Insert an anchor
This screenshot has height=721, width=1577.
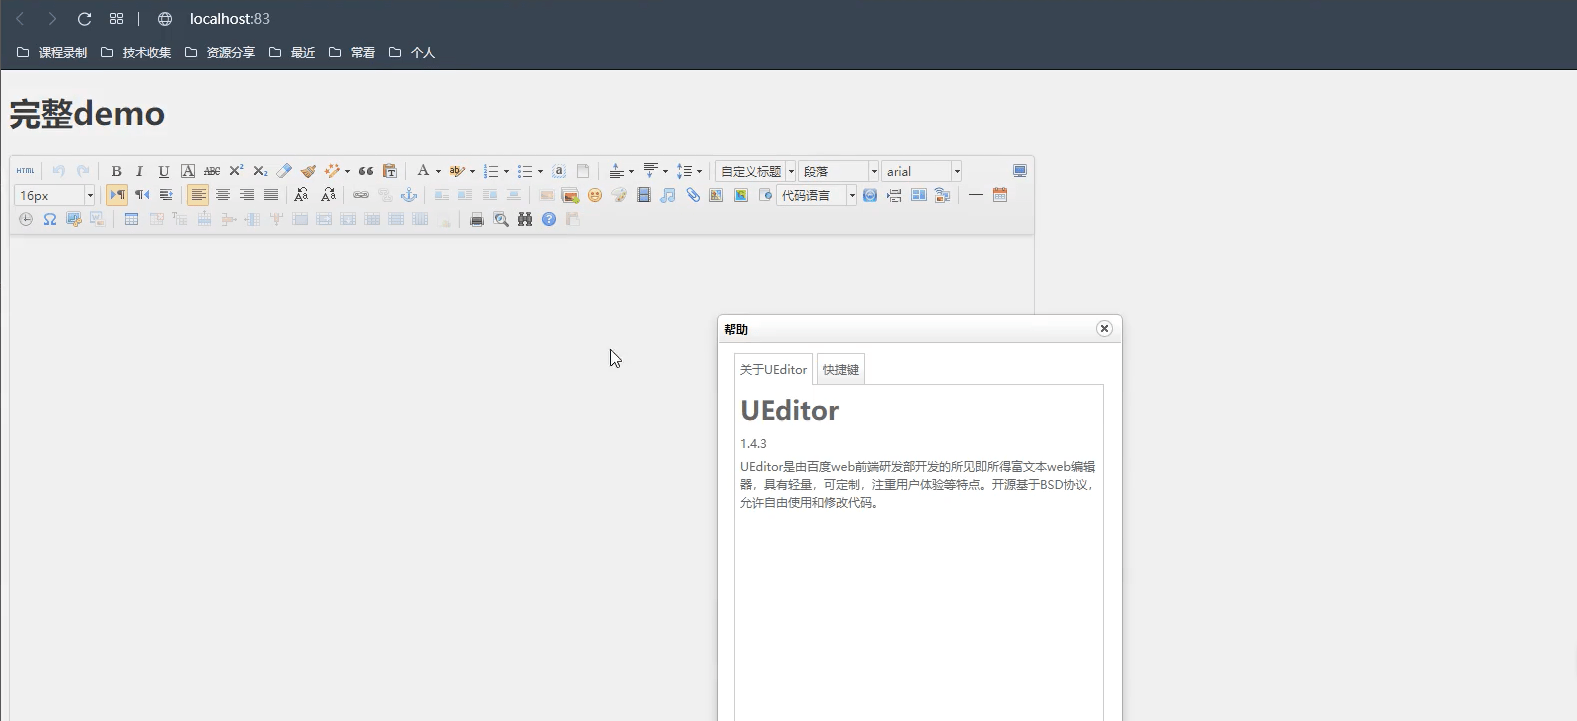tap(409, 195)
